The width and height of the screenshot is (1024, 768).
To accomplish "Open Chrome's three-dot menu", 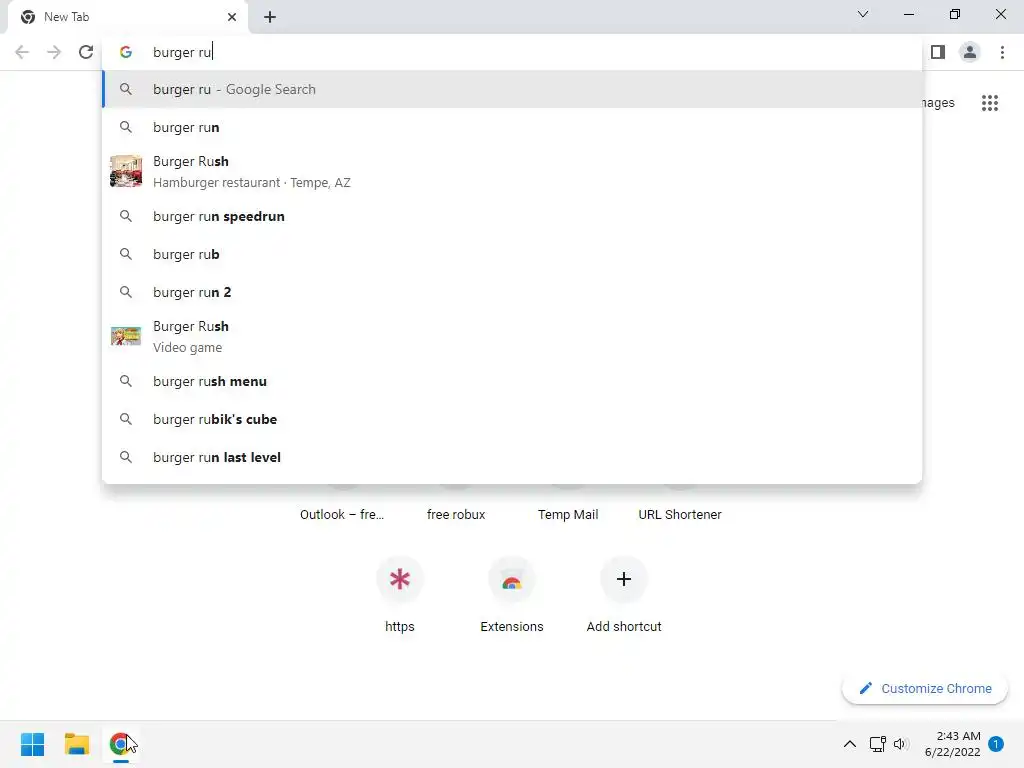I will [x=1002, y=52].
